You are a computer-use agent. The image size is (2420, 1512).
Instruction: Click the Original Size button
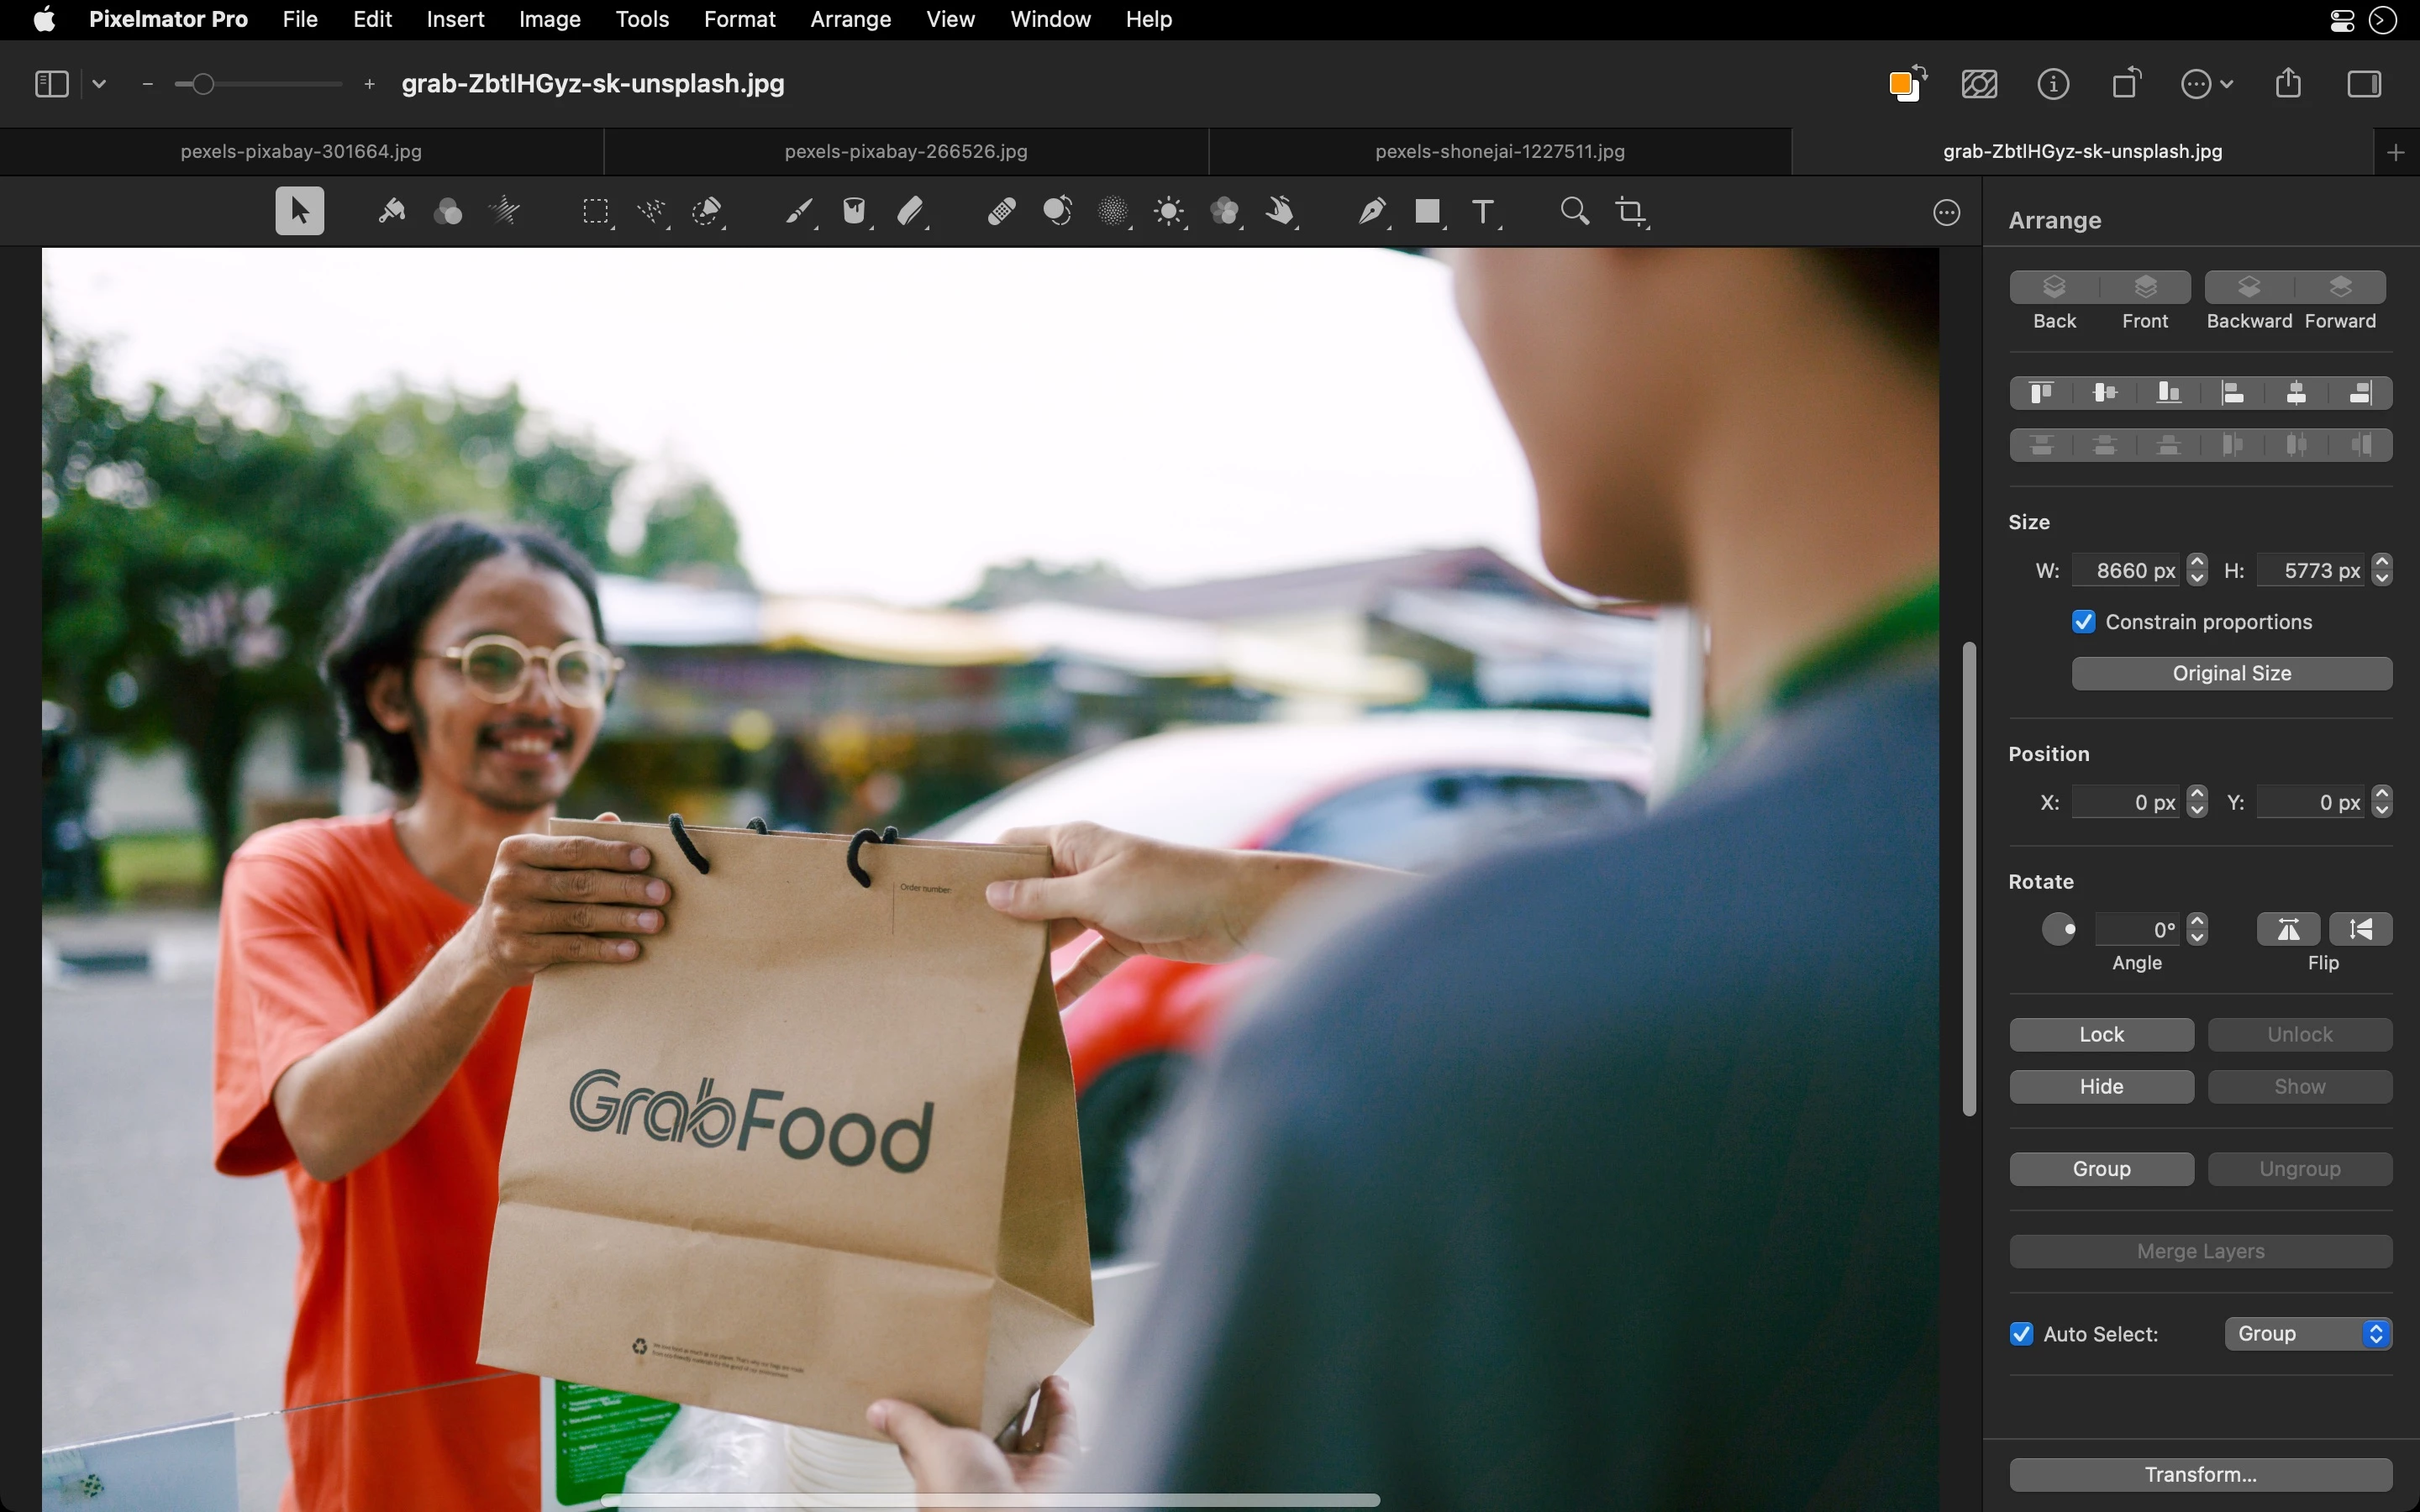(2231, 673)
